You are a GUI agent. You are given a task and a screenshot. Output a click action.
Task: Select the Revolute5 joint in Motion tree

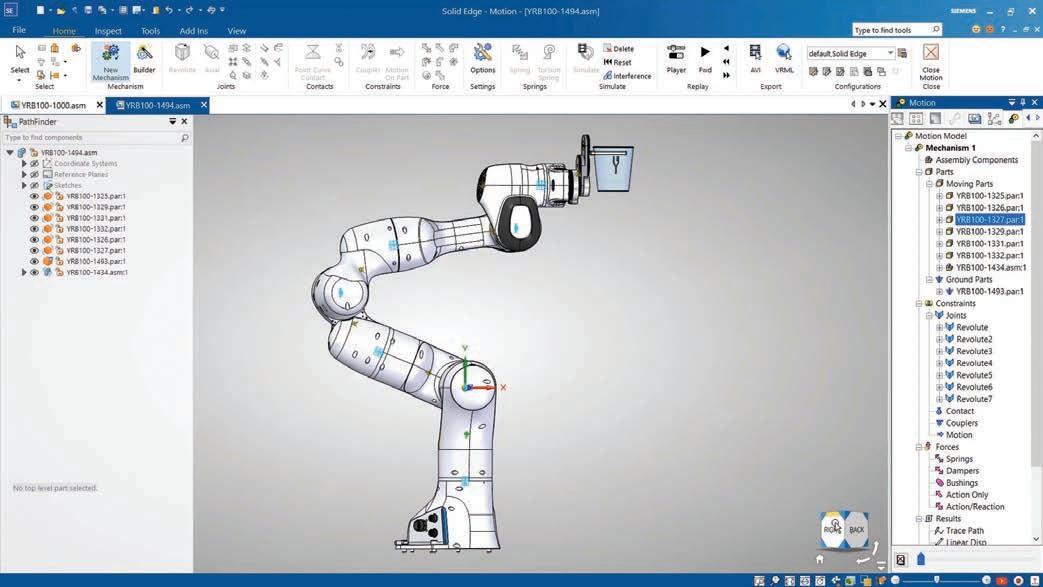tap(974, 375)
